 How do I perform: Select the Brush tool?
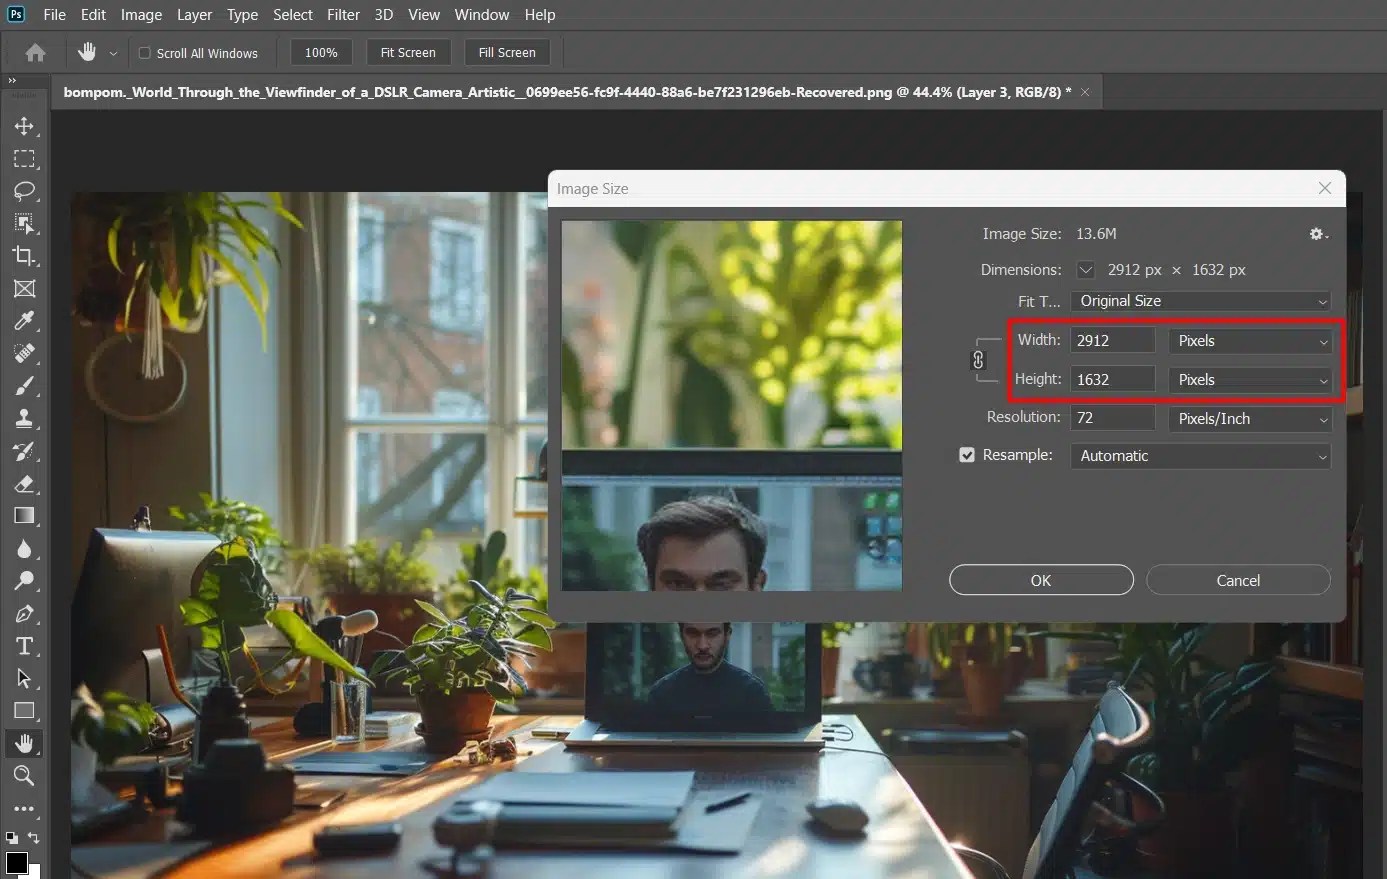point(24,386)
